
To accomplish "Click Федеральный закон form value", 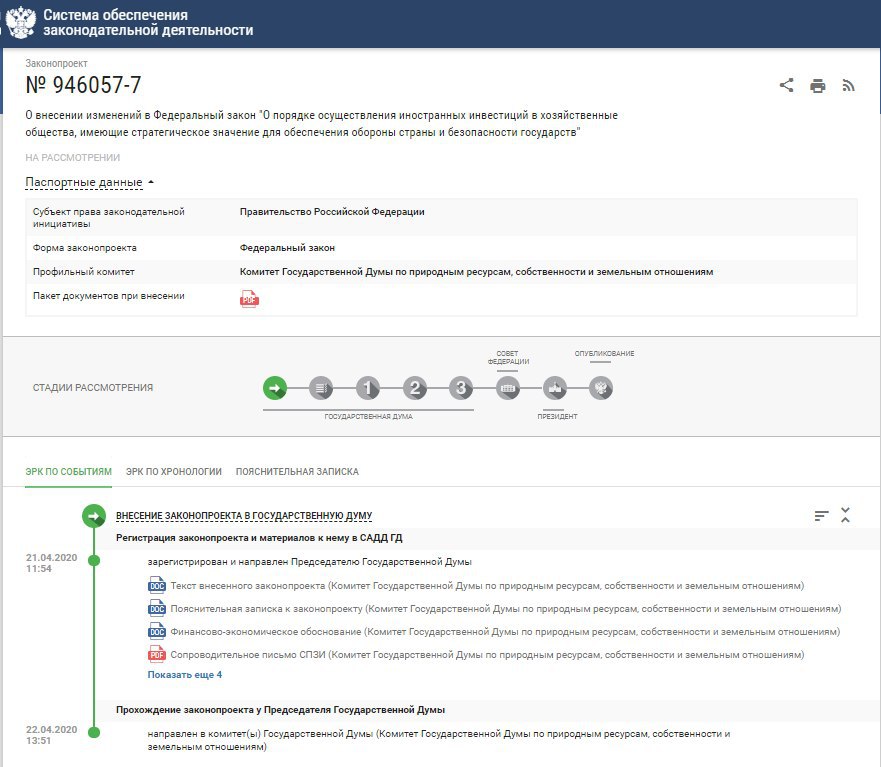I will [287, 248].
